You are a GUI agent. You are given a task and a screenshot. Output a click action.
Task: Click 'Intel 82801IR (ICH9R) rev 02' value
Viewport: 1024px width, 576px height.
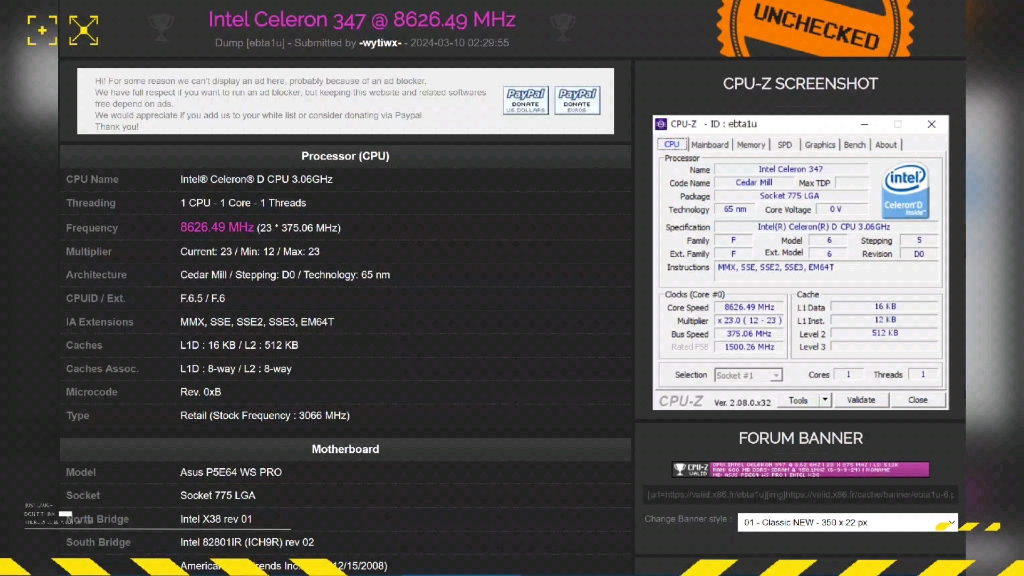click(247, 543)
